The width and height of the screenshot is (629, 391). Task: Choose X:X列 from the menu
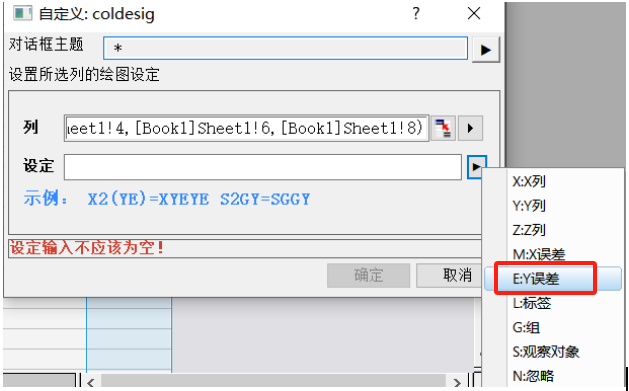554,181
